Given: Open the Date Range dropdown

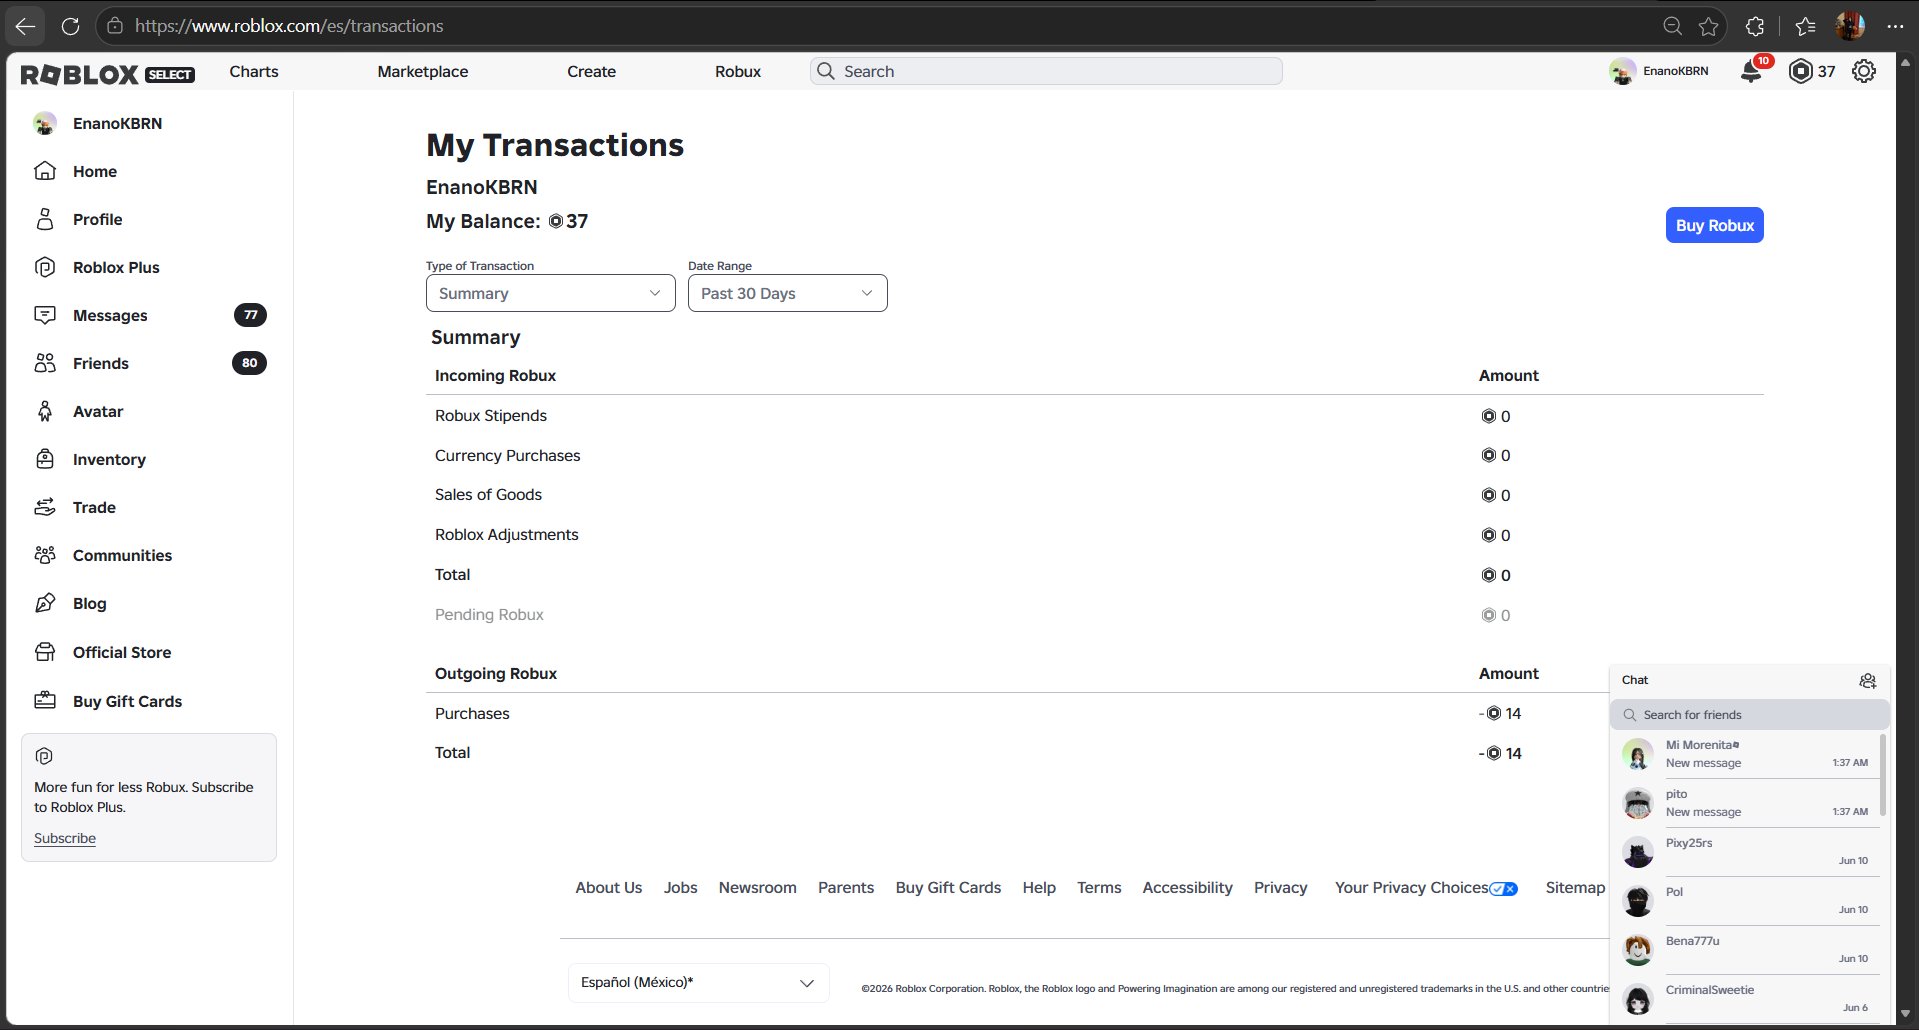Looking at the screenshot, I should click(x=788, y=293).
